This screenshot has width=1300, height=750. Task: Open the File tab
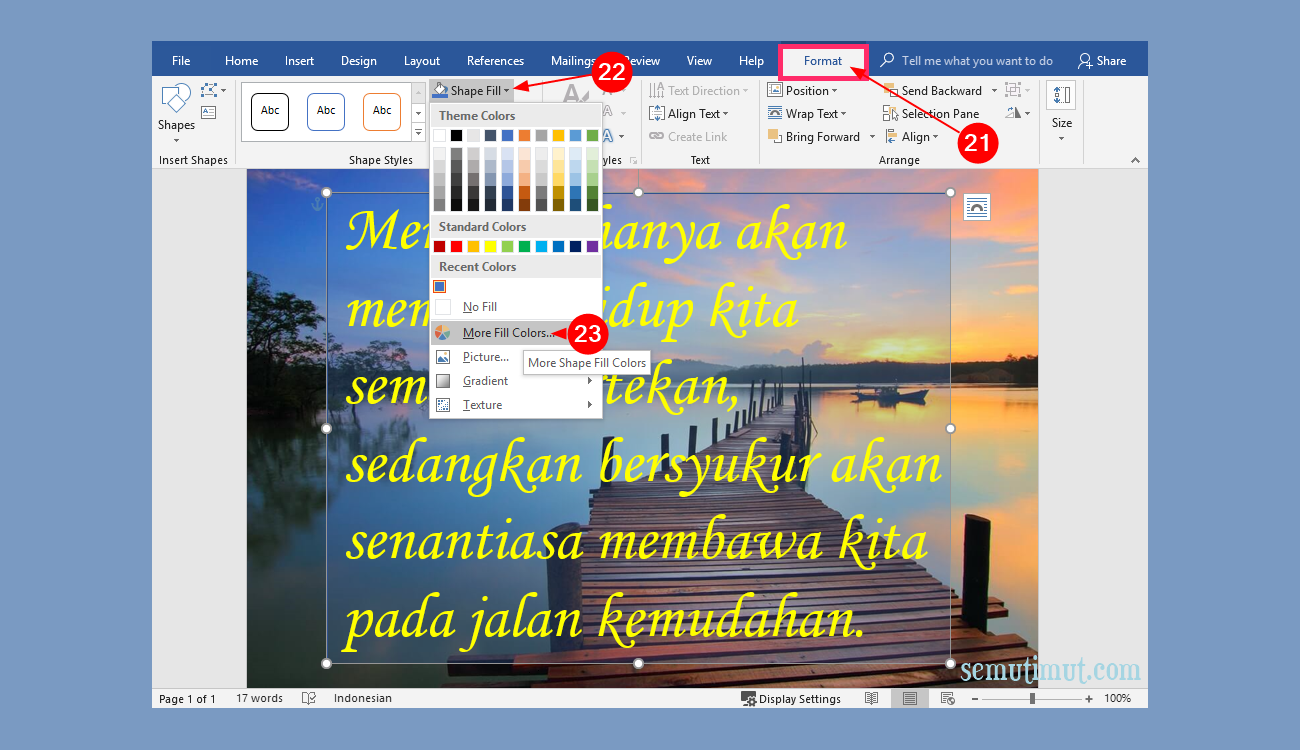click(181, 61)
